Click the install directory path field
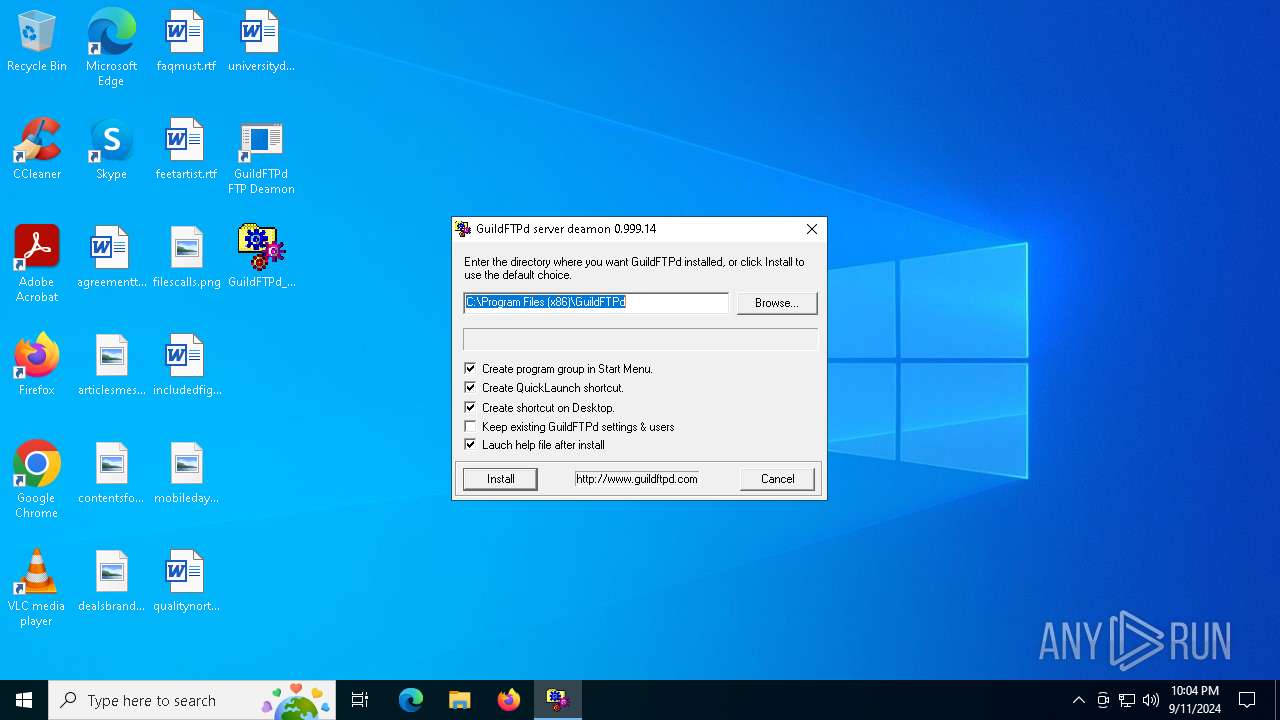1280x720 pixels. tap(596, 302)
